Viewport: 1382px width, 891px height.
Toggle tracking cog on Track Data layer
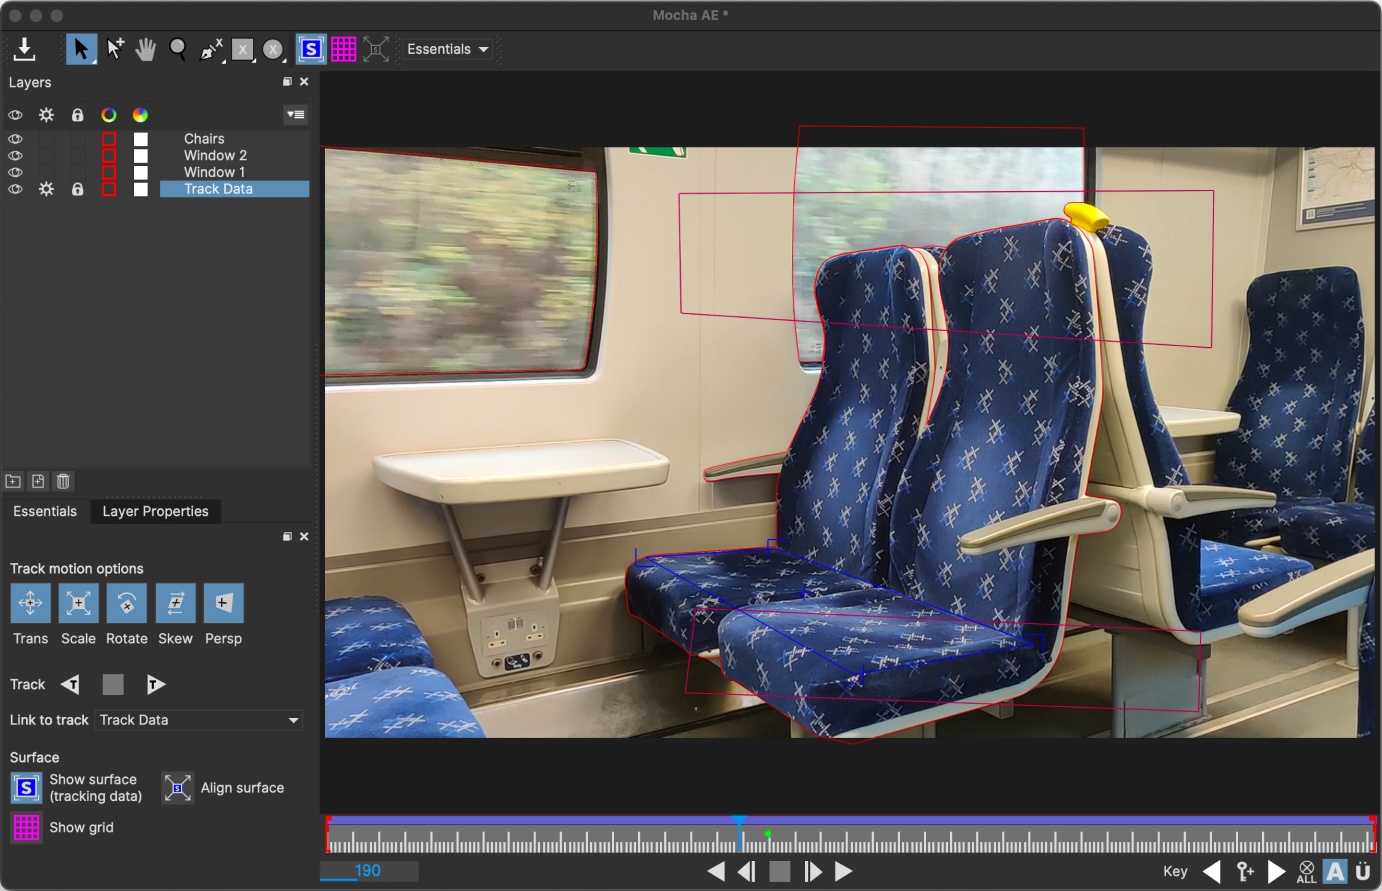46,189
